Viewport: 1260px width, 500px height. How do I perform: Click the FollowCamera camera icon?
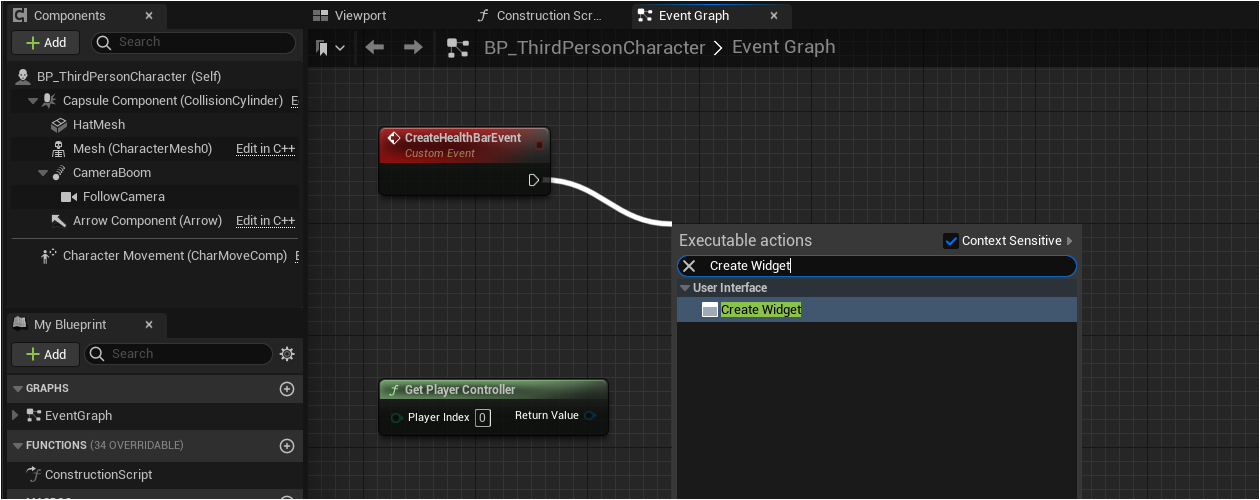coord(69,197)
